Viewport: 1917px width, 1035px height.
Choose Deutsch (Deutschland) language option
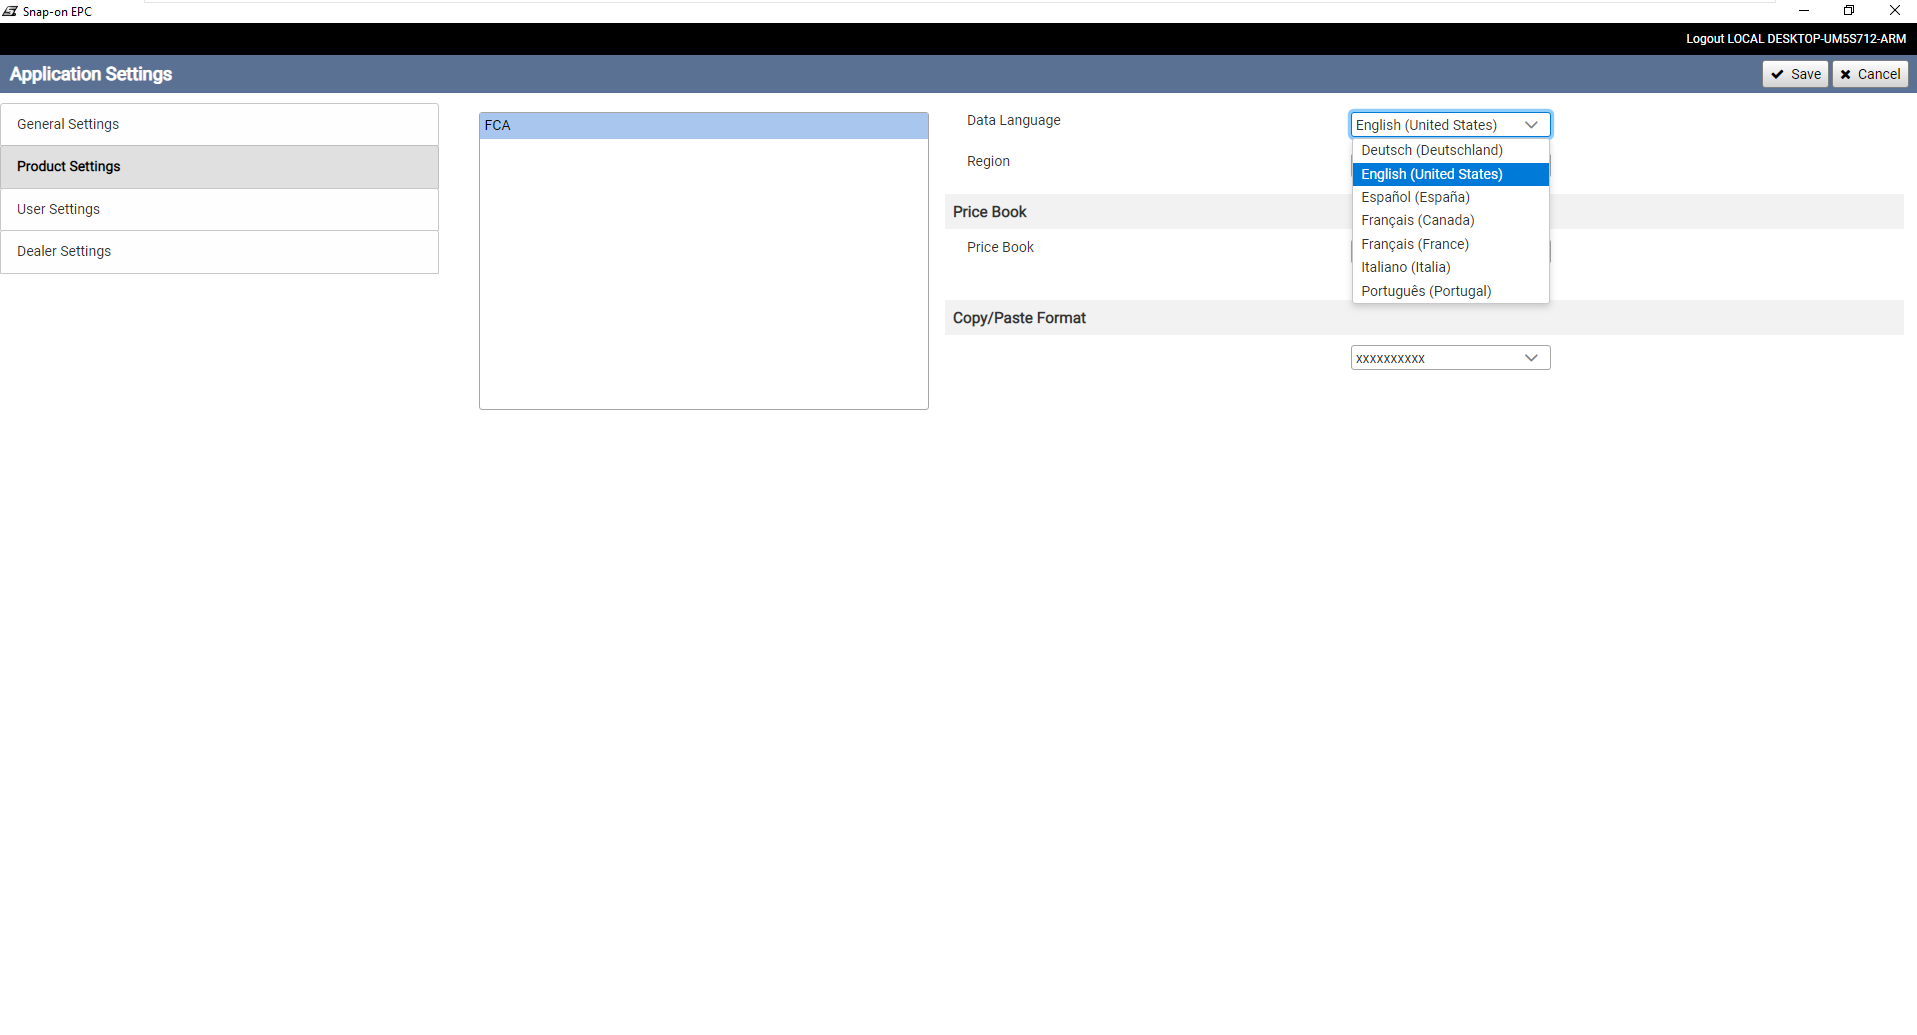1450,150
